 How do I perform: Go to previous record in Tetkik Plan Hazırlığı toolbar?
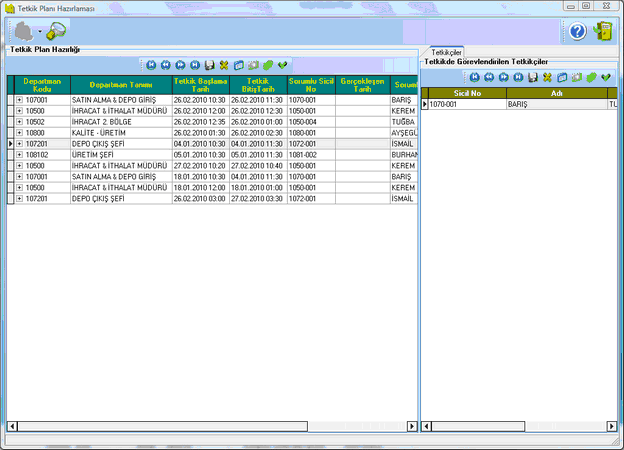click(166, 65)
